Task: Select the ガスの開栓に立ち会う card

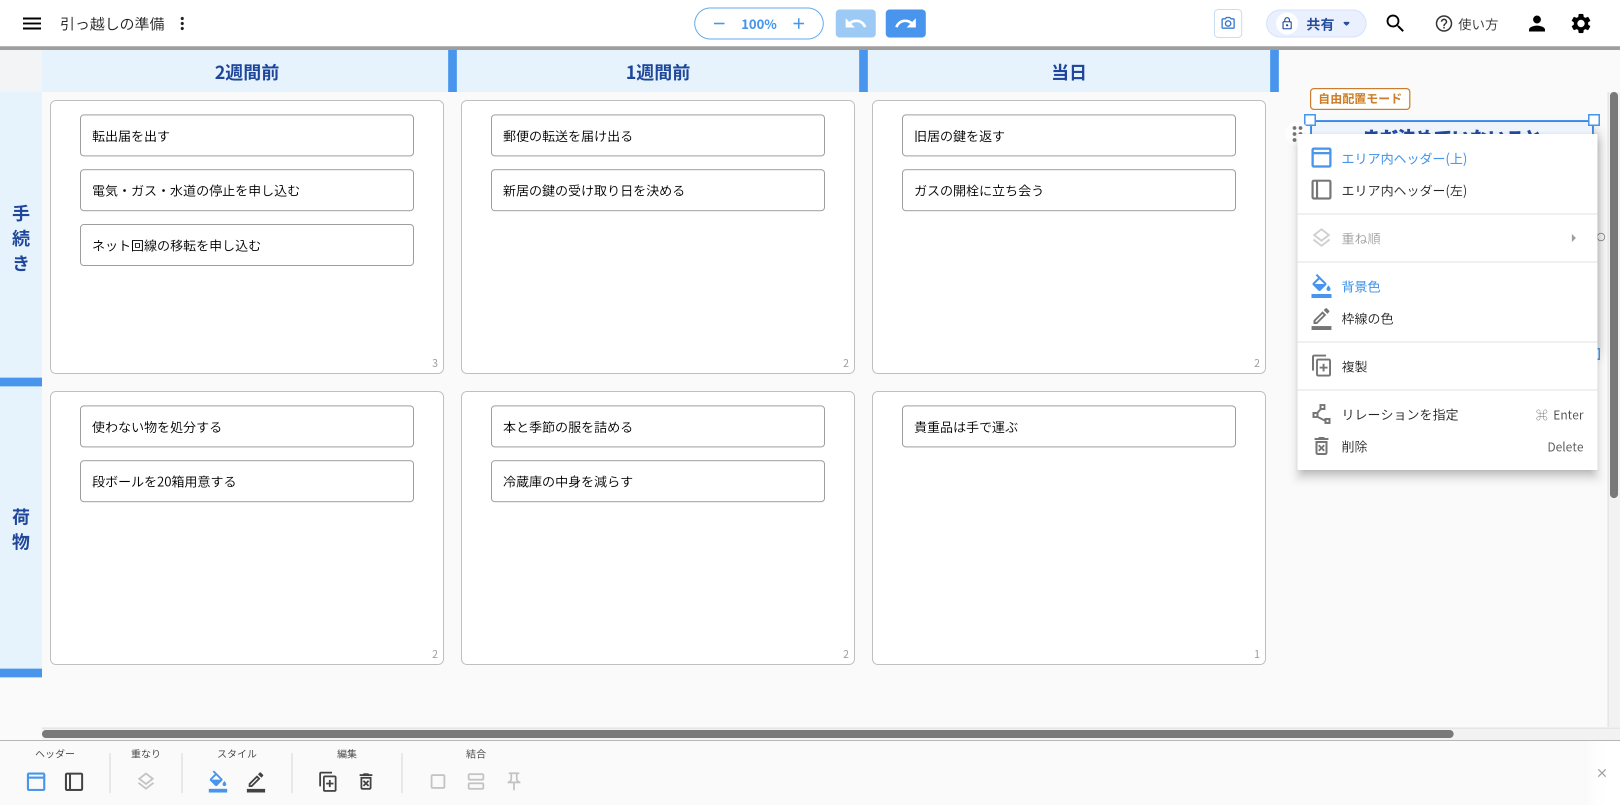Action: point(1069,190)
